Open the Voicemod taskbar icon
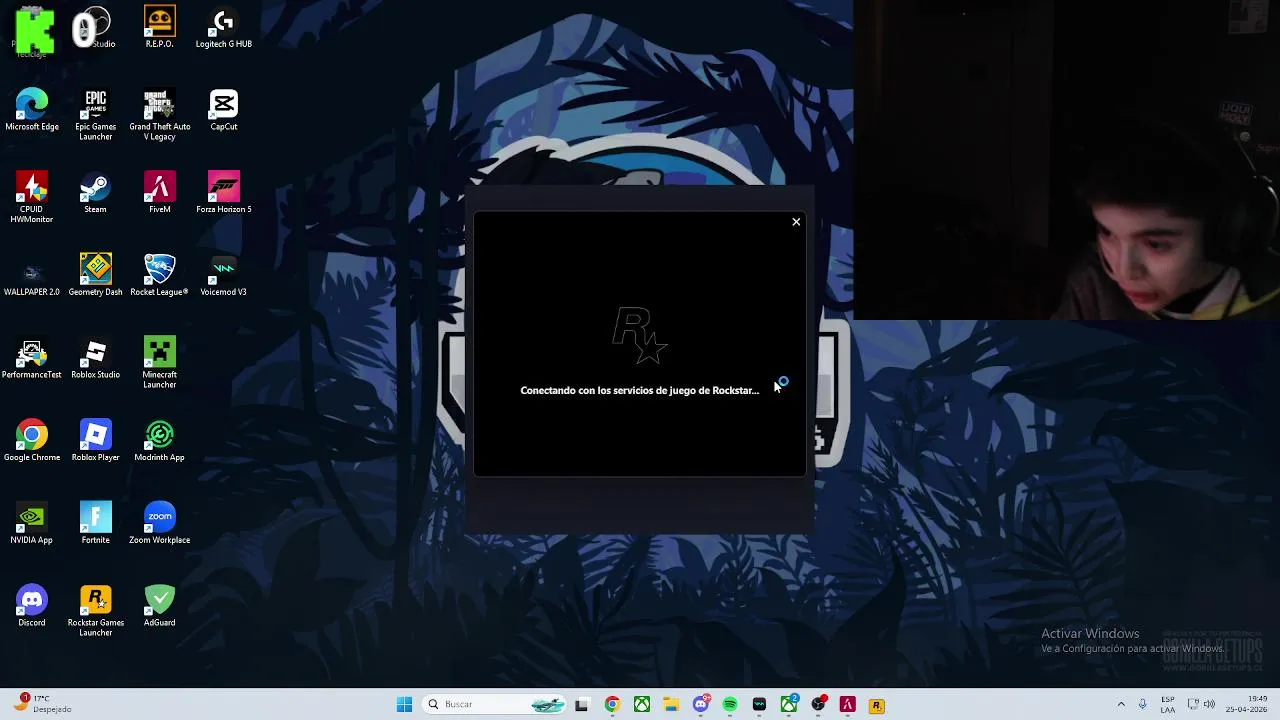 point(759,705)
